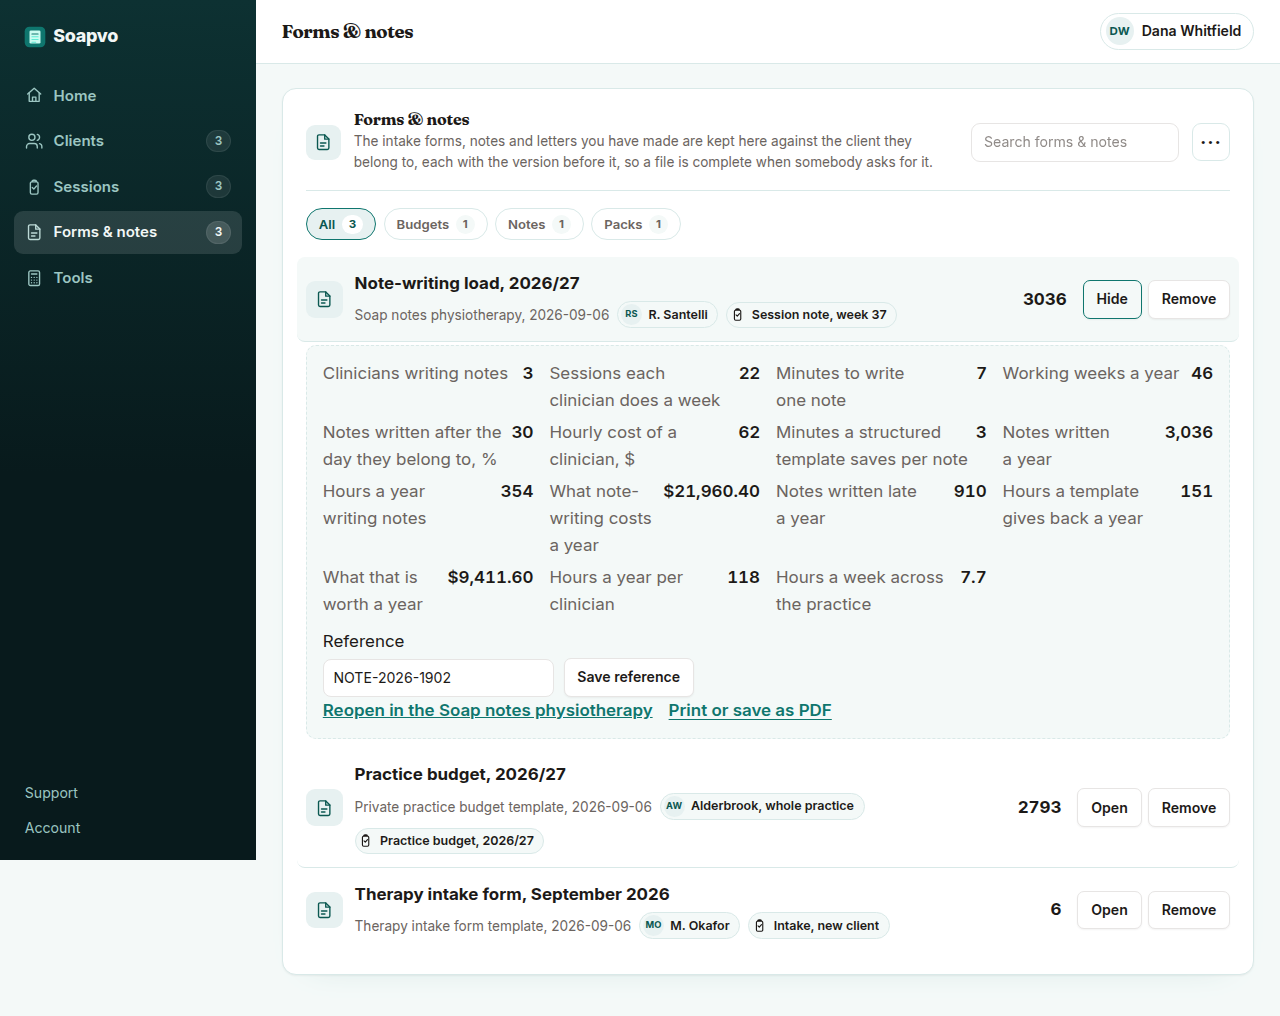Filter by Budgets tab
The image size is (1280, 1016).
436,224
